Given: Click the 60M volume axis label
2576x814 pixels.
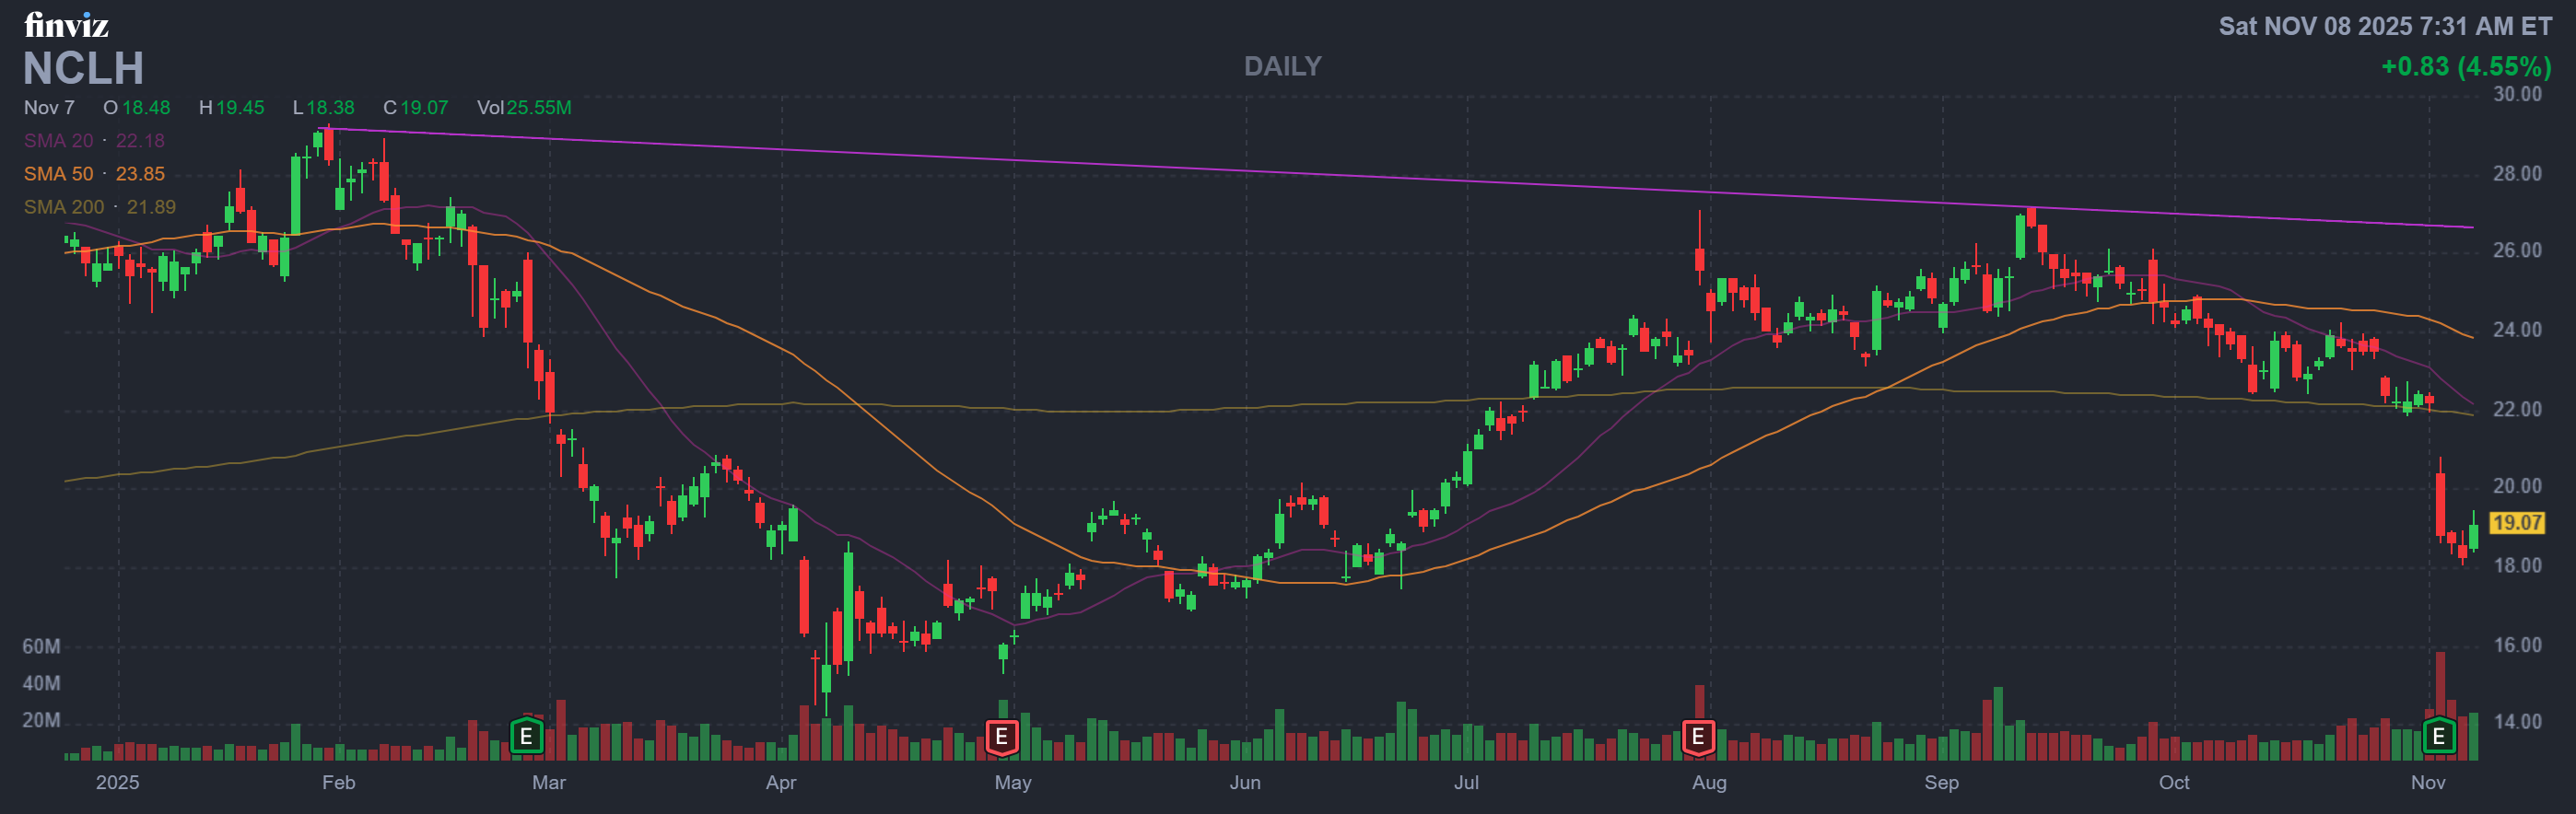Looking at the screenshot, I should (x=41, y=647).
